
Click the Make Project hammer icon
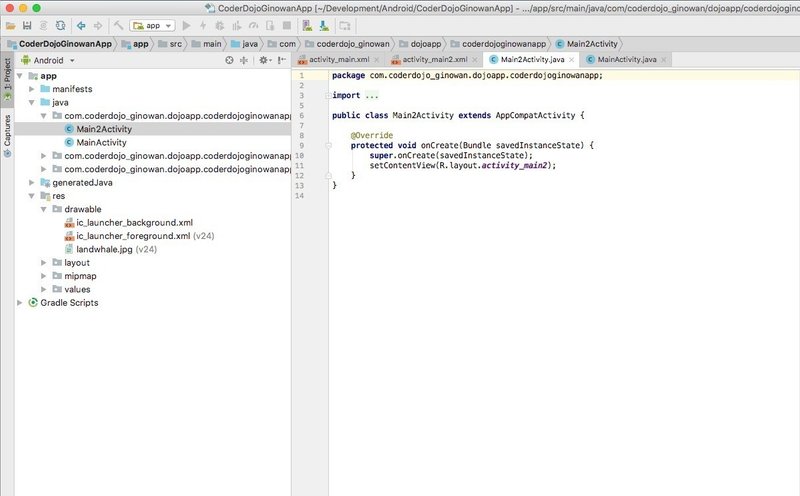118,26
